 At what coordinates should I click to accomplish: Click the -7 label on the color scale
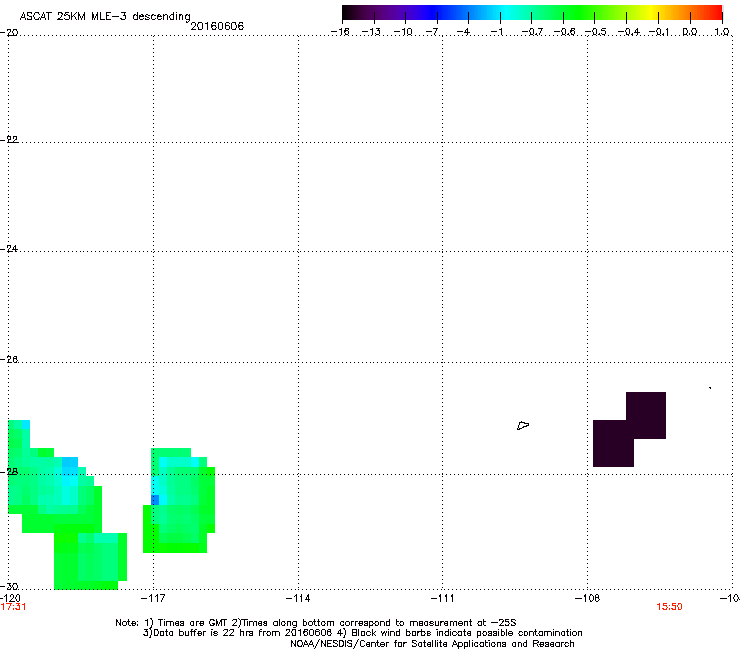pyautogui.click(x=432, y=32)
